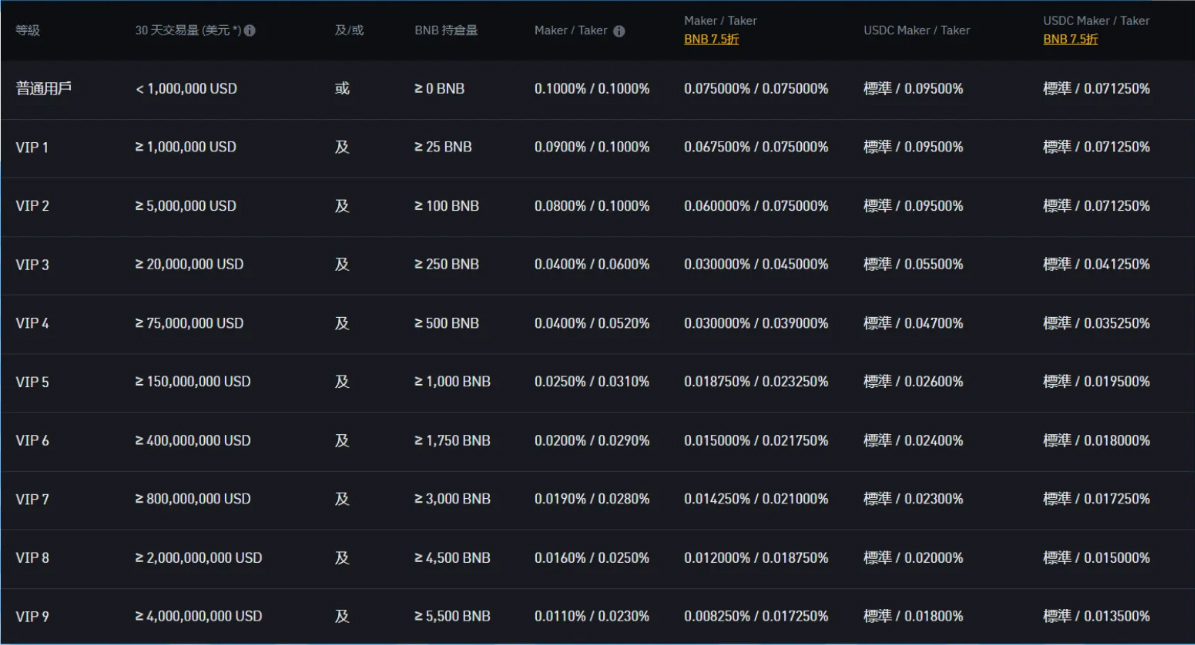The image size is (1195, 645).
Task: Select the VIP 3 level label
Action: (x=32, y=264)
